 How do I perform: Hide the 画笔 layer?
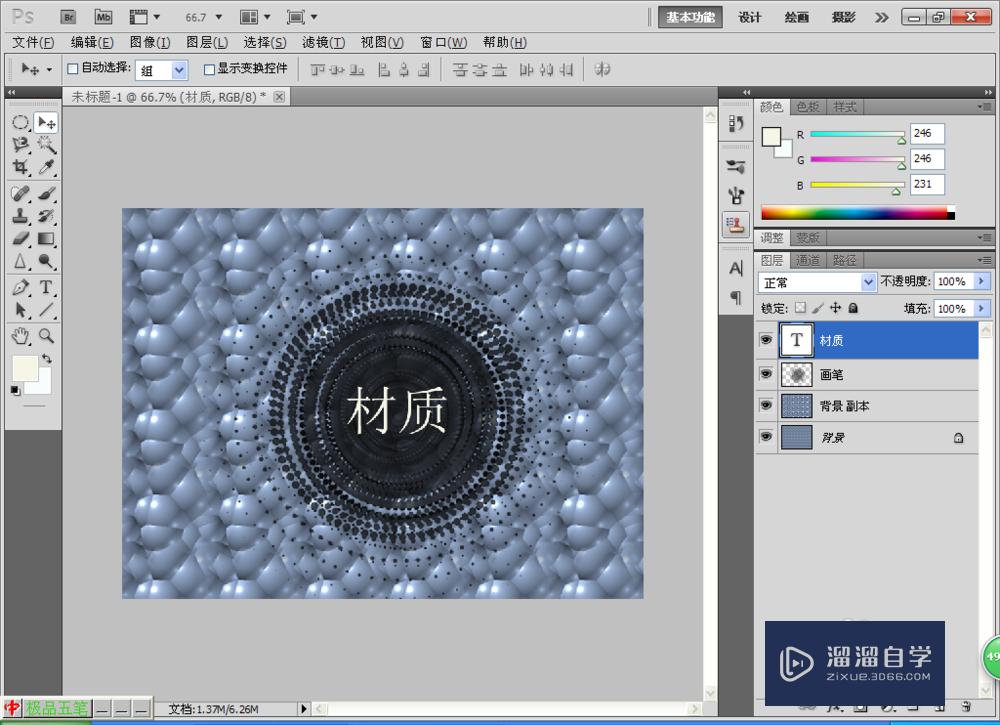coord(766,373)
